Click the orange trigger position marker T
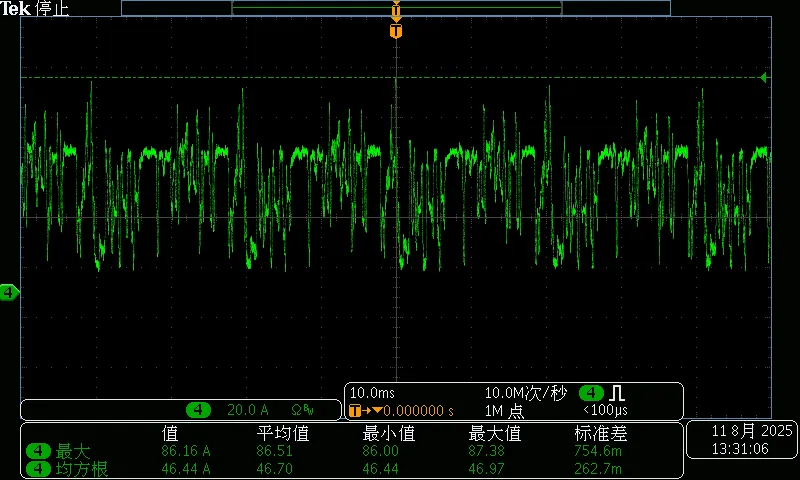 (x=396, y=31)
